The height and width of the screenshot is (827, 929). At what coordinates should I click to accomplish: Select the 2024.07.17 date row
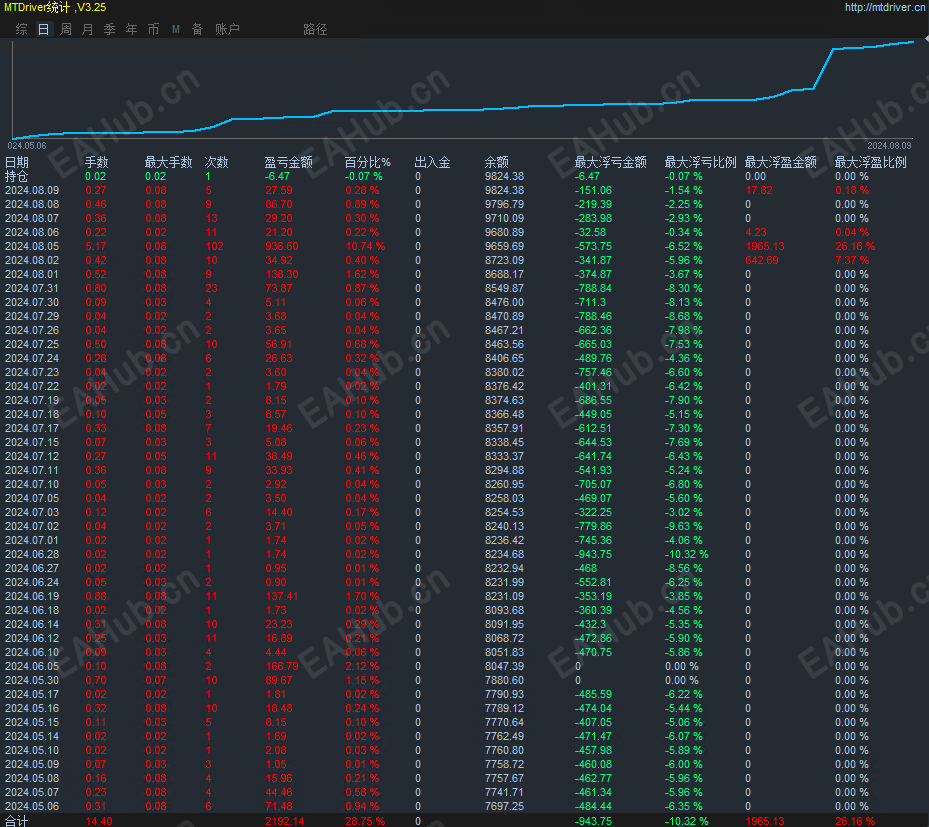pos(32,428)
